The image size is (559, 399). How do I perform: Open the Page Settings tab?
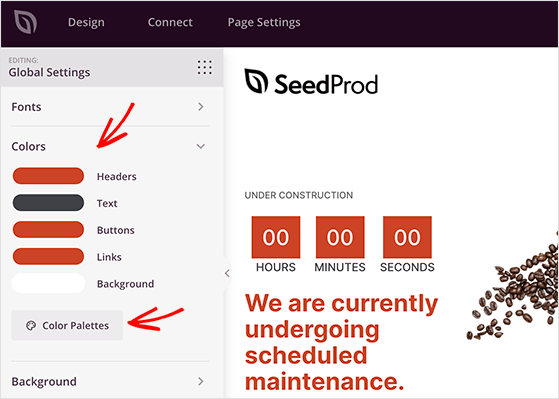[264, 22]
